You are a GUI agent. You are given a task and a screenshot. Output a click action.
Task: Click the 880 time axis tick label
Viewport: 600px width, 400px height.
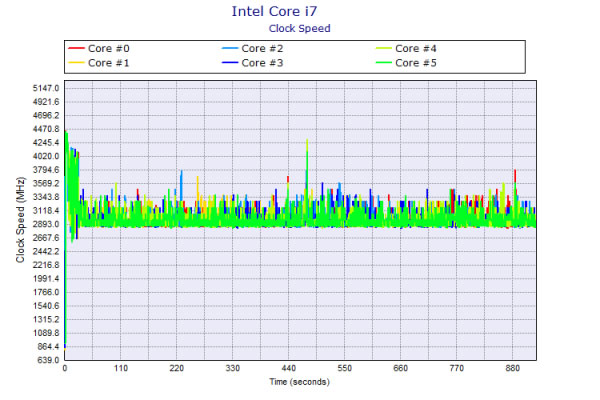512,368
